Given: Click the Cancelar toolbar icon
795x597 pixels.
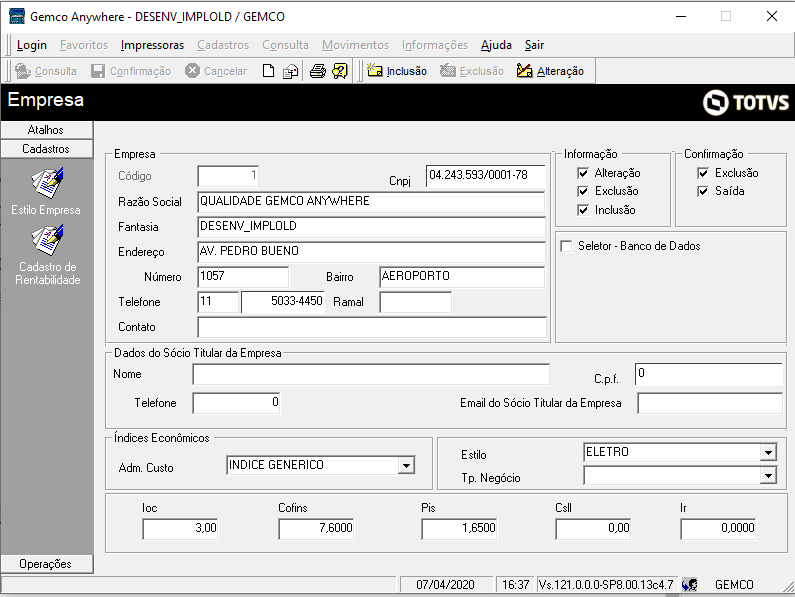Looking at the screenshot, I should [192, 71].
